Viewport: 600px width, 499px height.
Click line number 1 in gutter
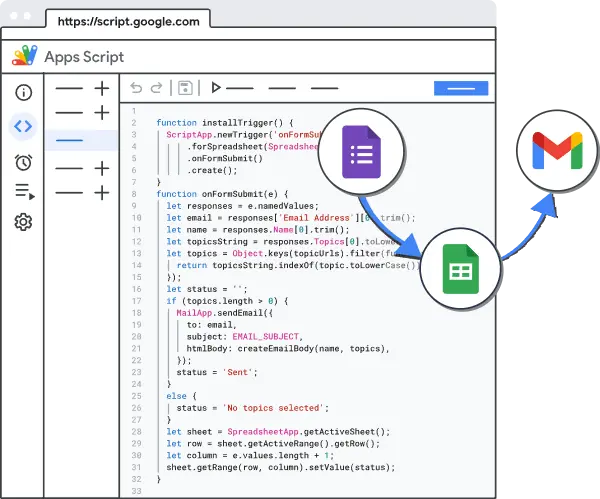click(134, 111)
